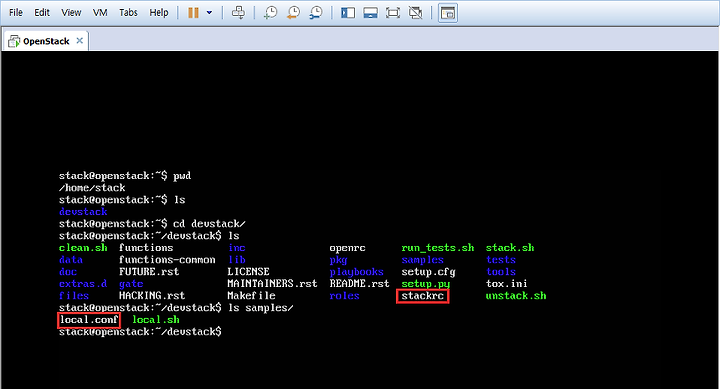Screen dimensions: 720x389
Task: Click the setup.py file name
Action: [426, 284]
